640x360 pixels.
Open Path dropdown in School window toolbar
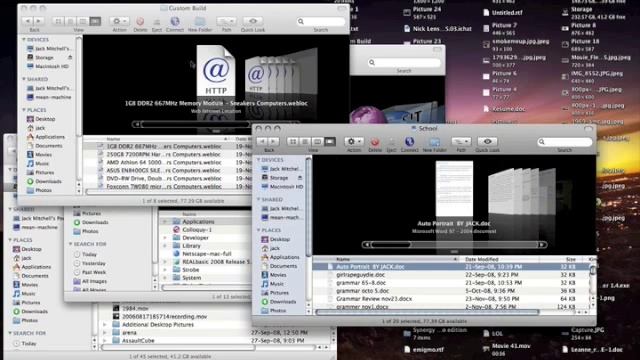461,142
